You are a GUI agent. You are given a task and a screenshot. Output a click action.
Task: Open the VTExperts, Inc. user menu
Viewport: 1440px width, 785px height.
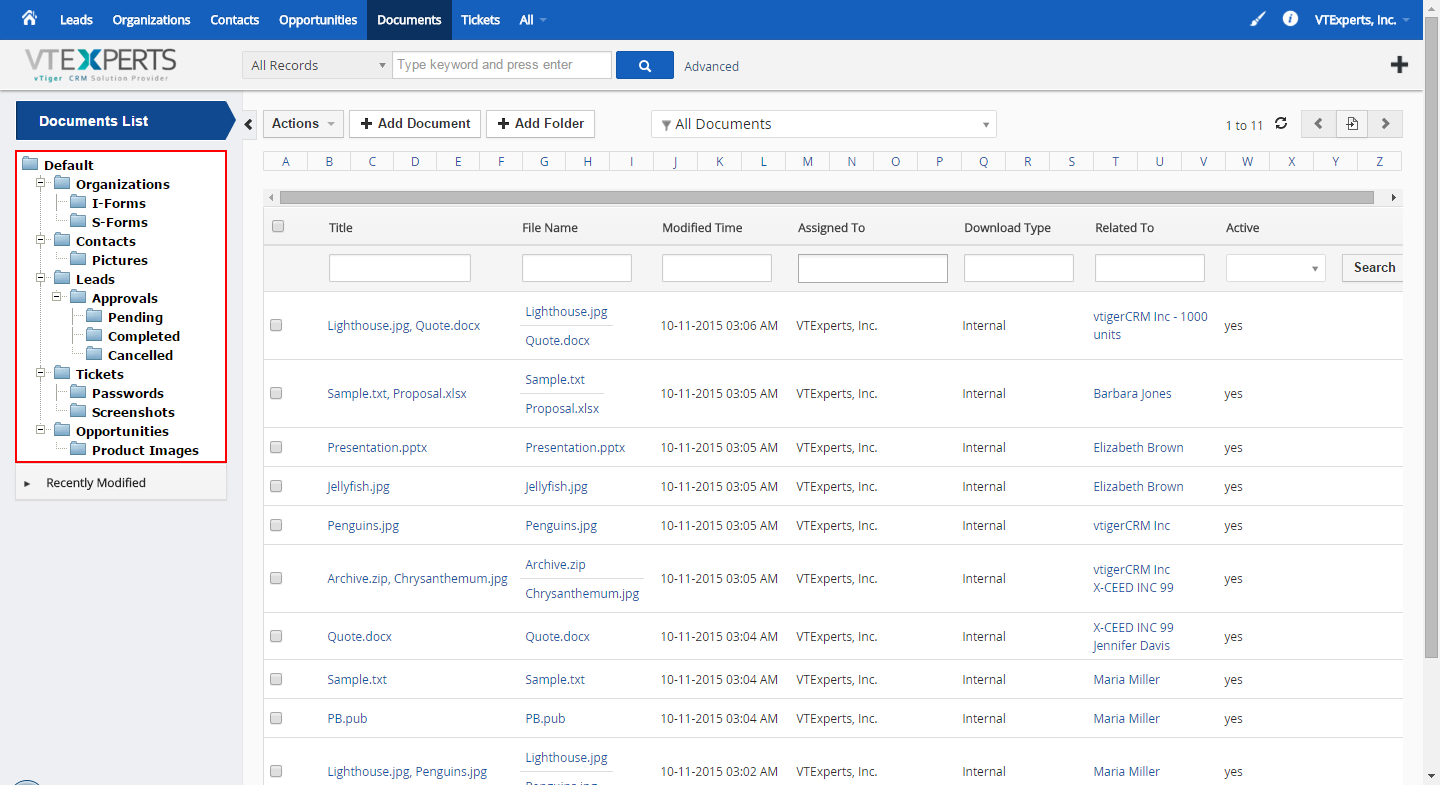click(1362, 19)
